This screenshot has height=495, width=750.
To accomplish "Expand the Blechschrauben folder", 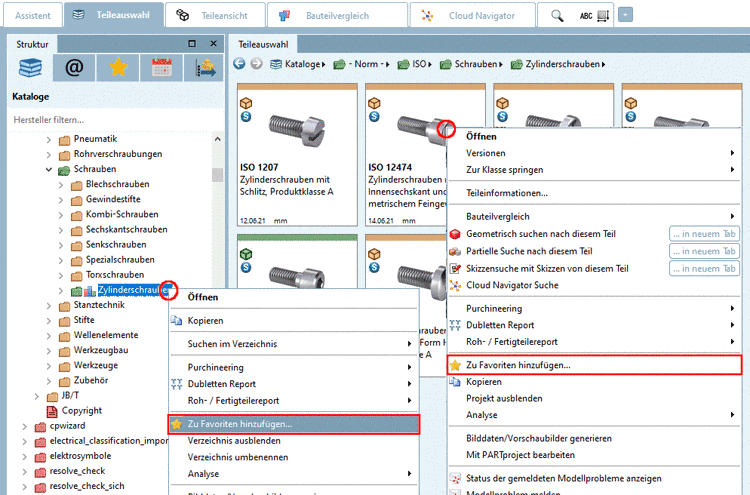I will [x=61, y=185].
